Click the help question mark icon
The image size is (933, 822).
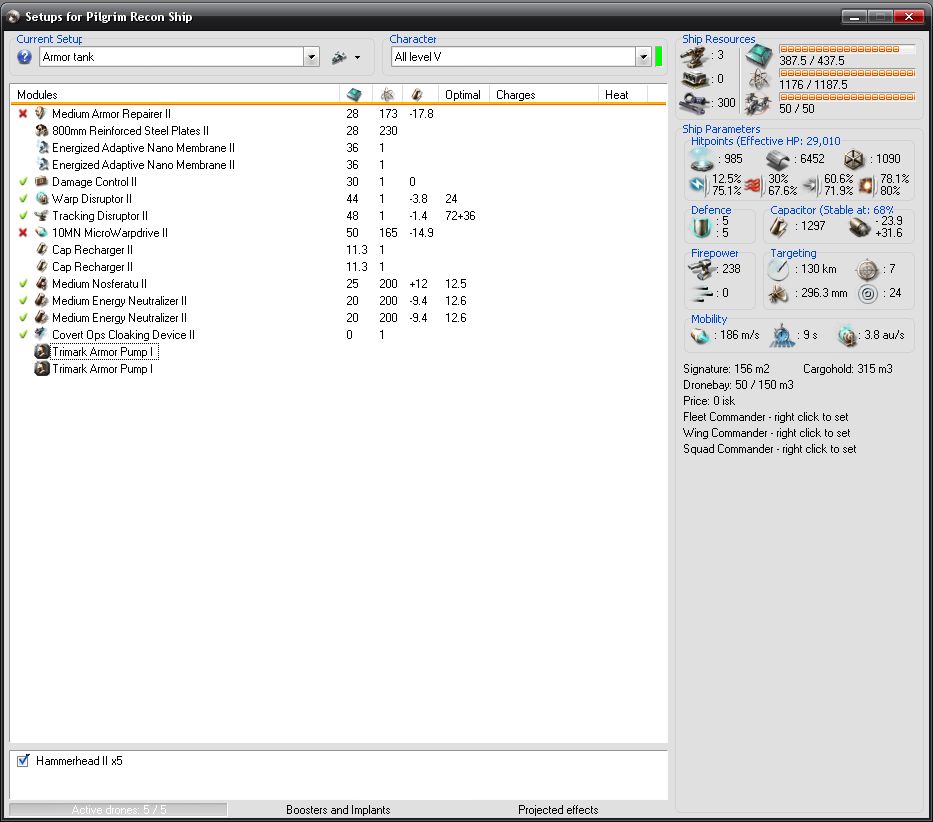pos(24,57)
